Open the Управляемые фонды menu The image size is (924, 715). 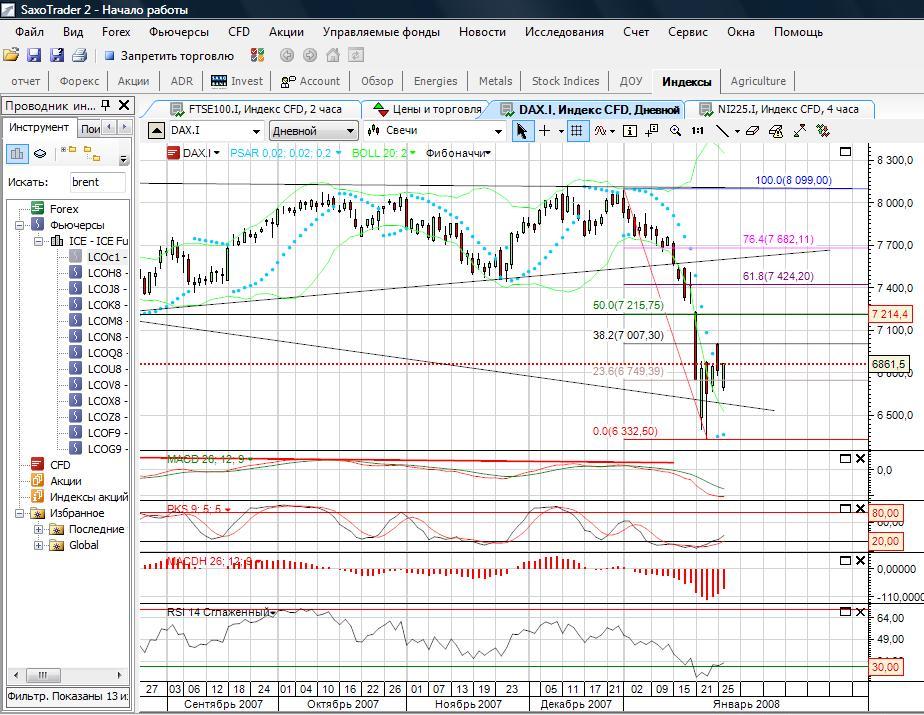381,32
